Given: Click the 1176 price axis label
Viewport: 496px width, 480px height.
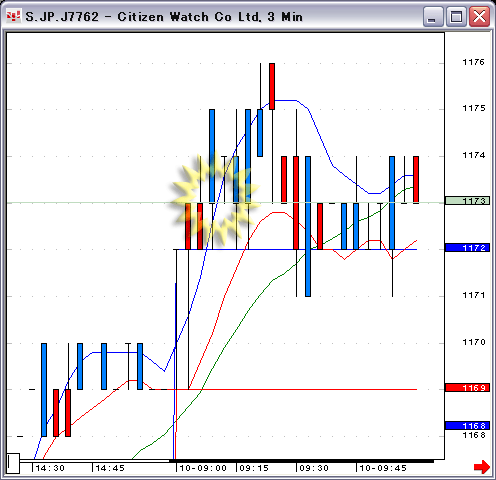Looking at the screenshot, I should pos(473,62).
